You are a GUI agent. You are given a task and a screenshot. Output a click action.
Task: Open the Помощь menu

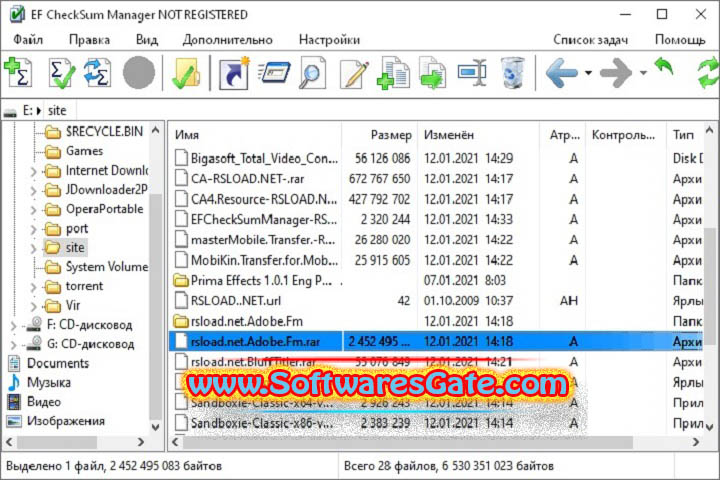pos(680,40)
